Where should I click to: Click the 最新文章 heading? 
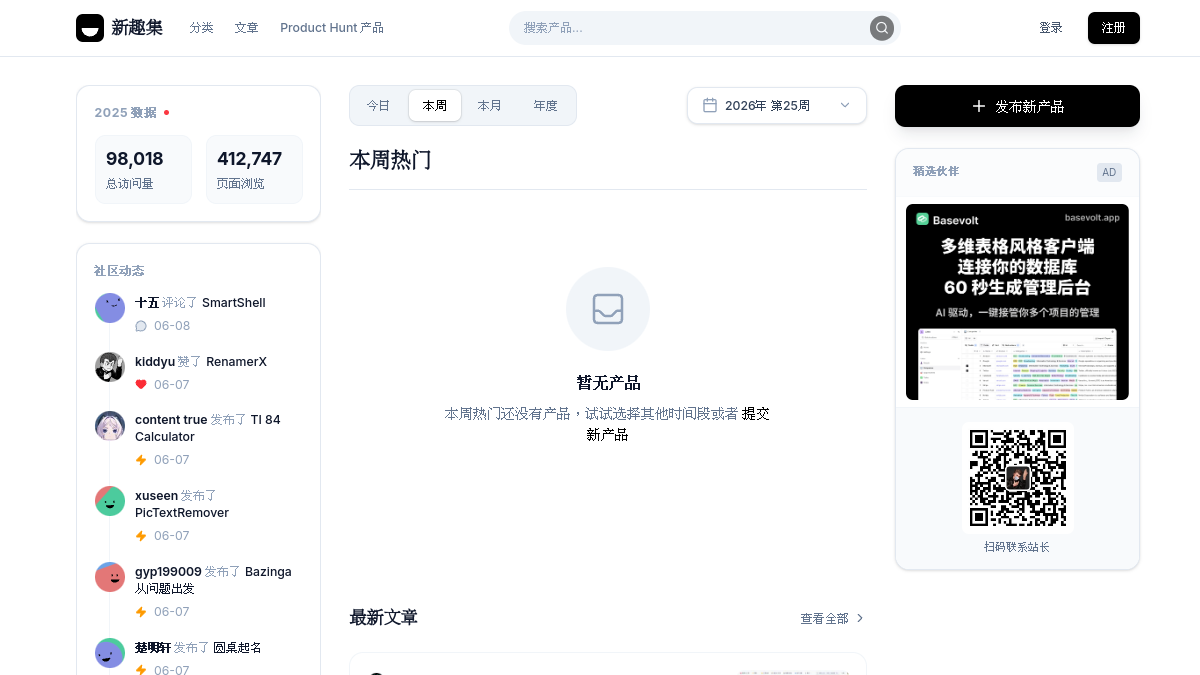coord(383,618)
